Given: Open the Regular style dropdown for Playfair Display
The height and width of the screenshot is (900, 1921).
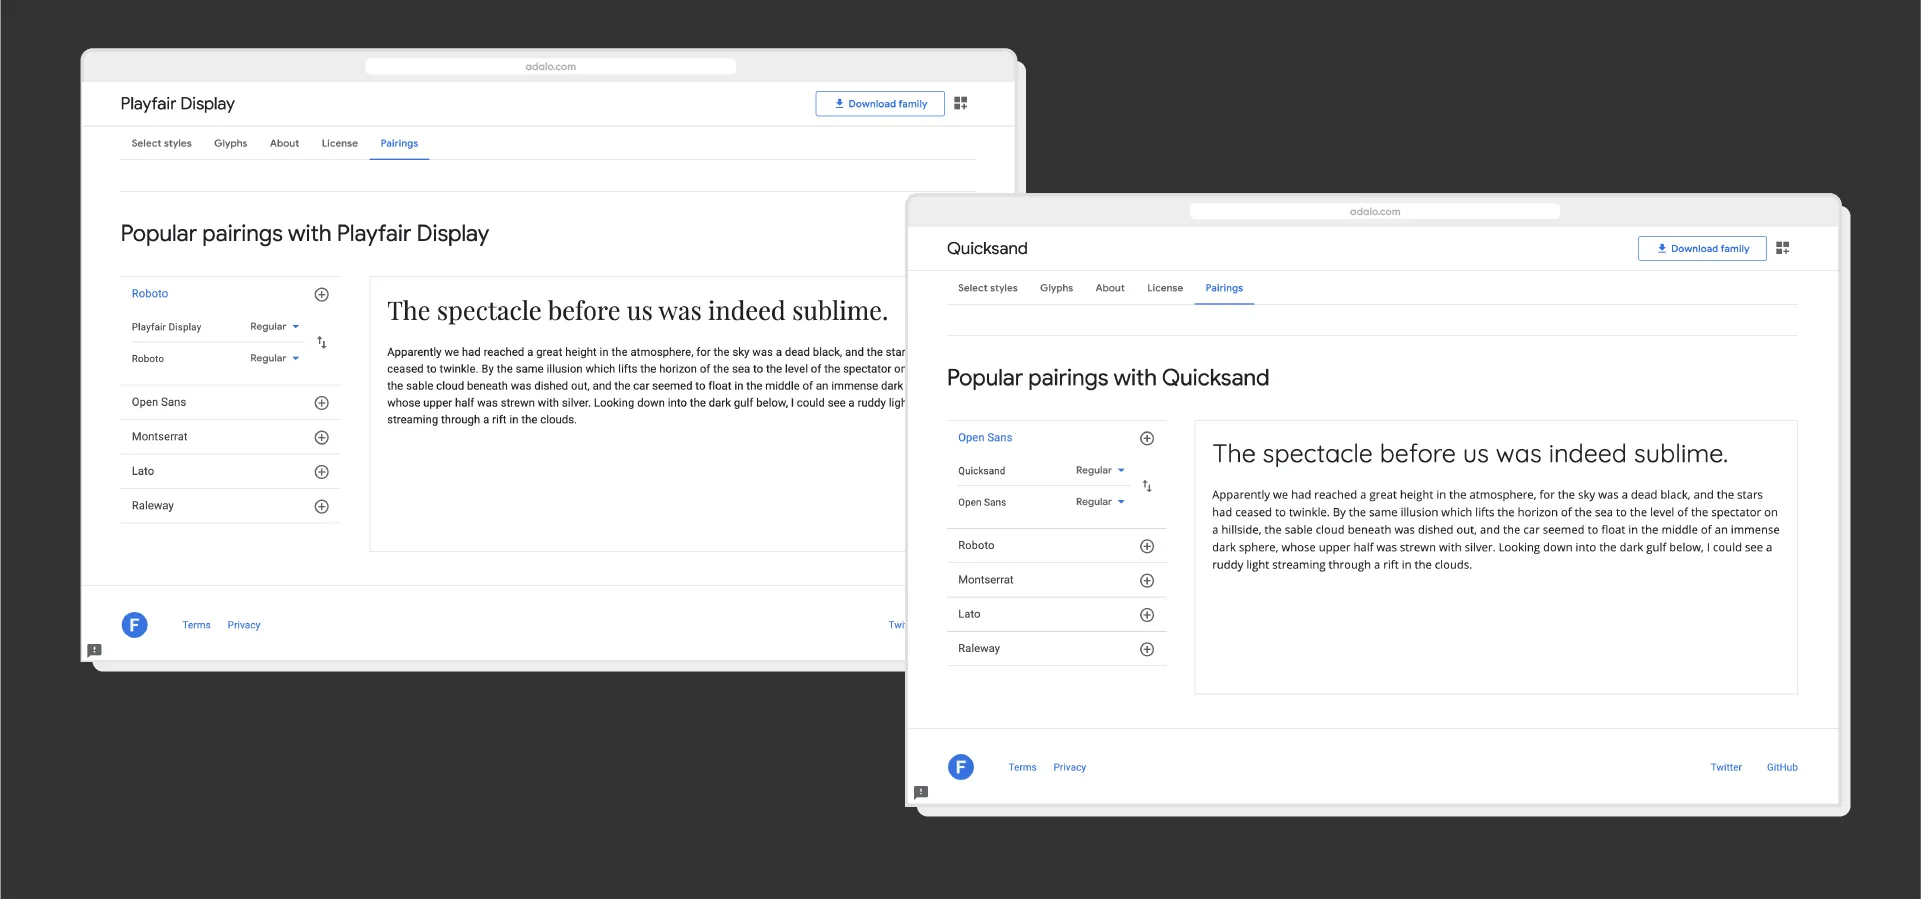Looking at the screenshot, I should point(274,326).
